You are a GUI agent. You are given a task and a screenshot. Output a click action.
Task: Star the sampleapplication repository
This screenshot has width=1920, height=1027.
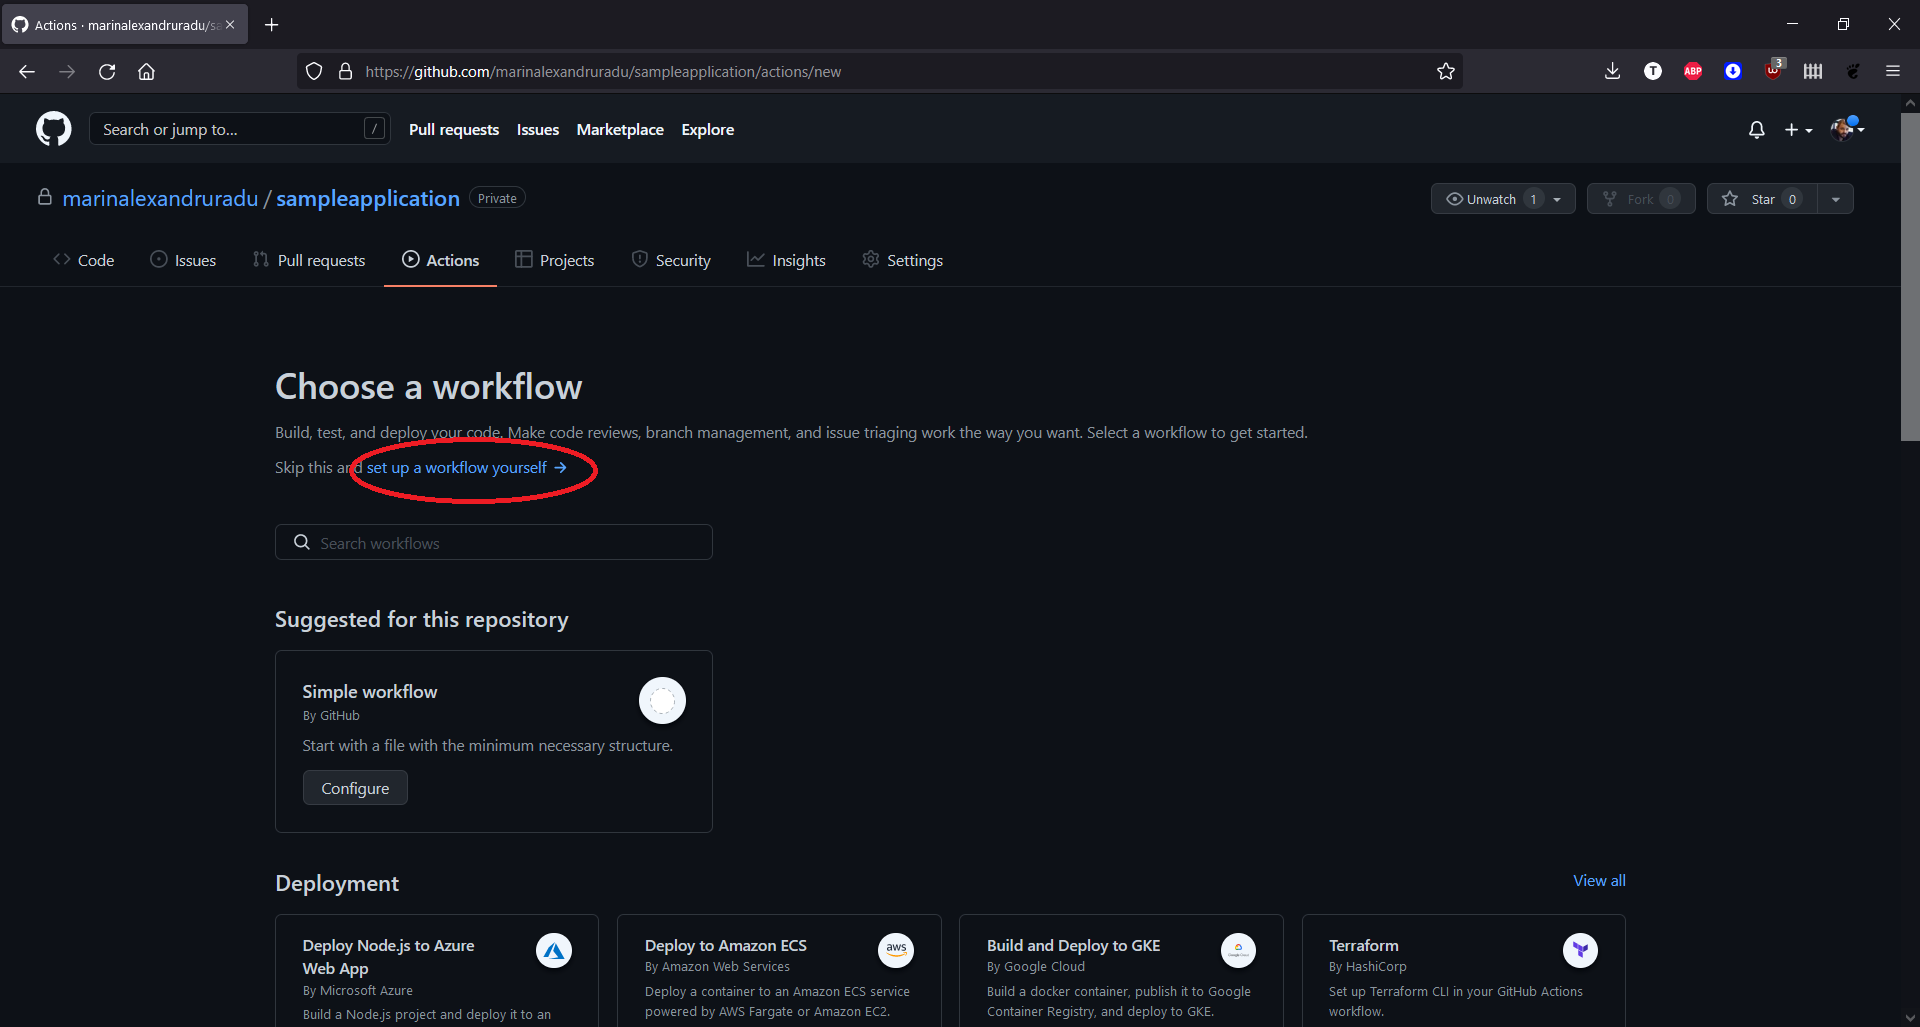1762,199
